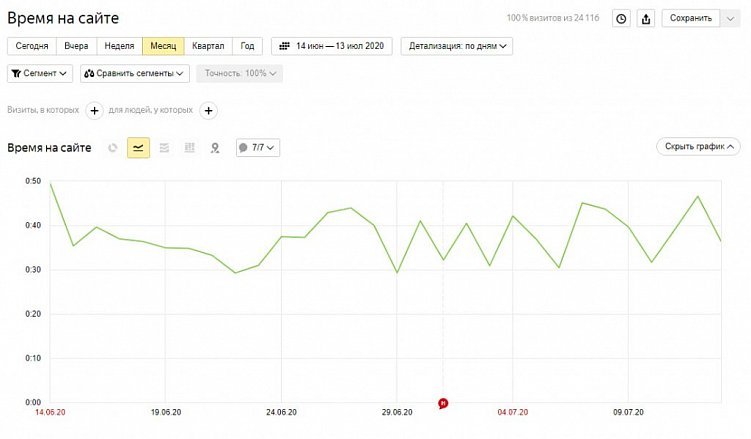
Task: Select the Вчера period tab
Action: pos(76,46)
